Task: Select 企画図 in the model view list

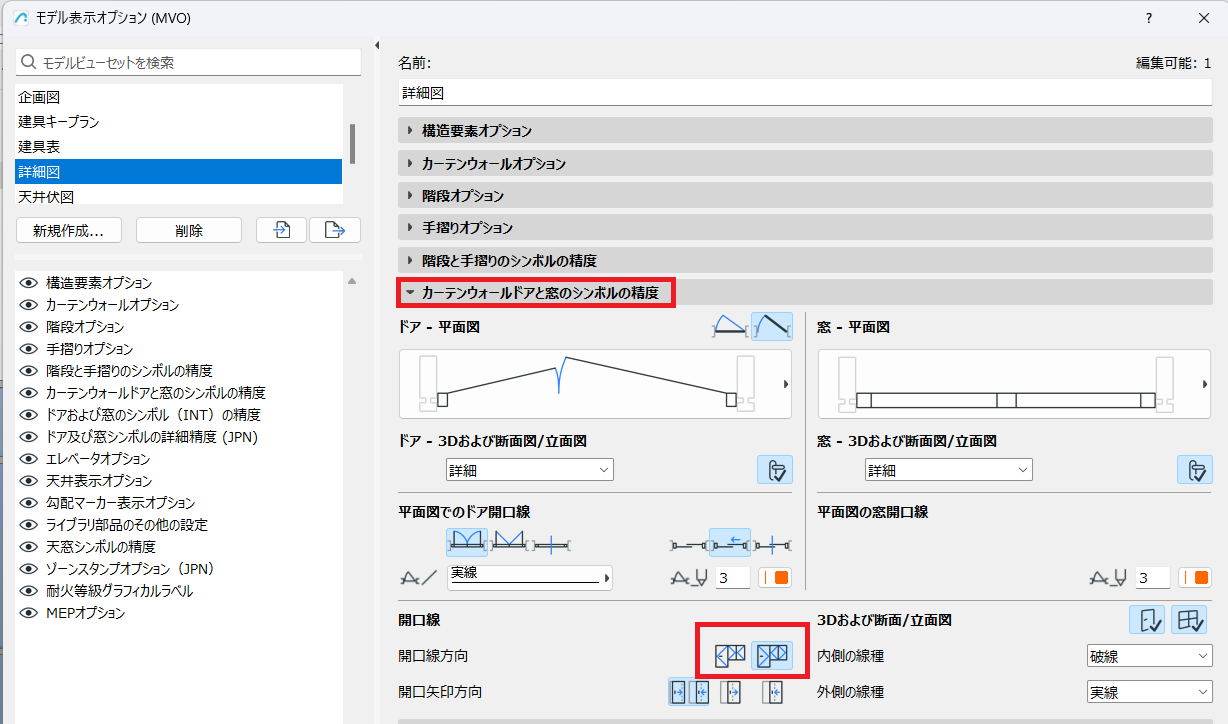Action: 179,97
